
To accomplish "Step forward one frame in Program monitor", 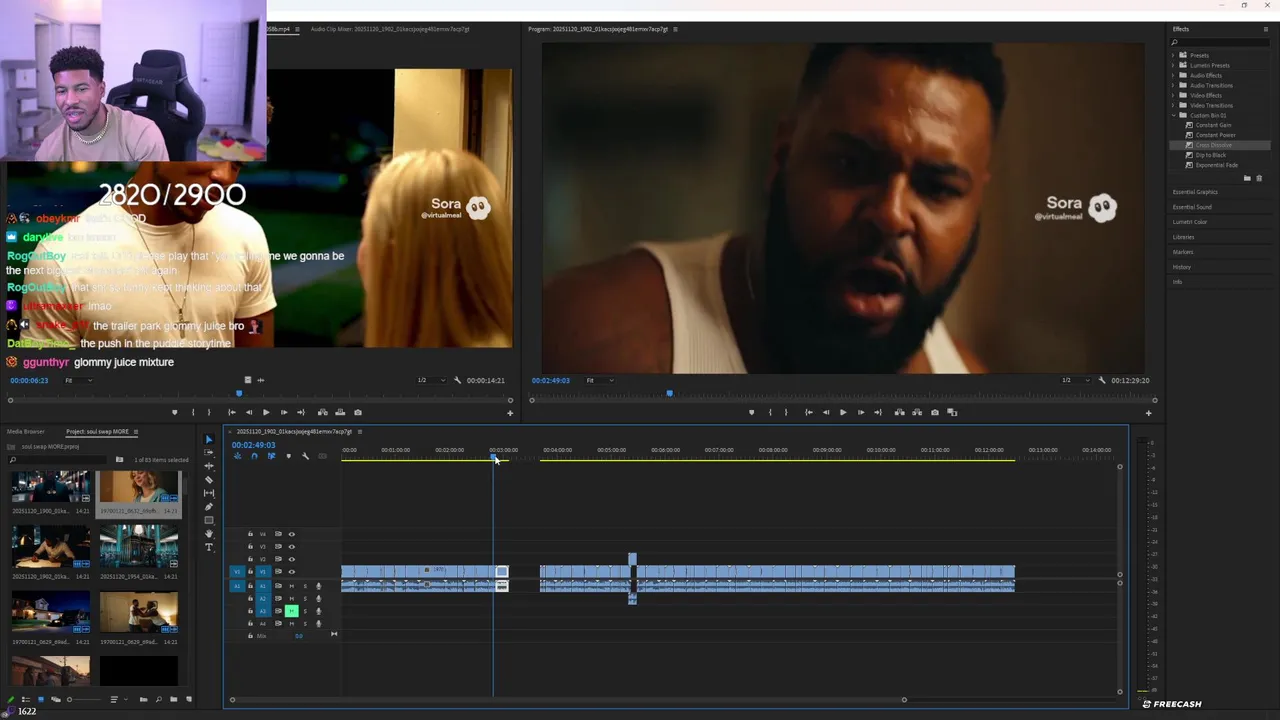I will [x=861, y=412].
